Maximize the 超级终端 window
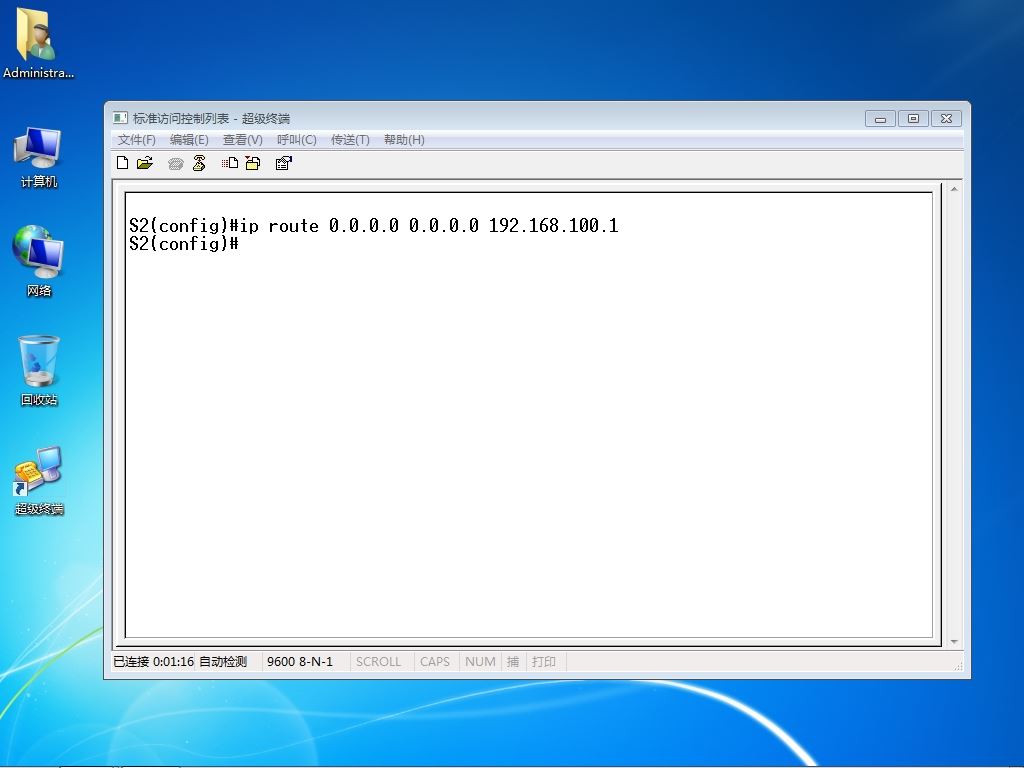Viewport: 1024px width, 768px height. click(x=913, y=119)
